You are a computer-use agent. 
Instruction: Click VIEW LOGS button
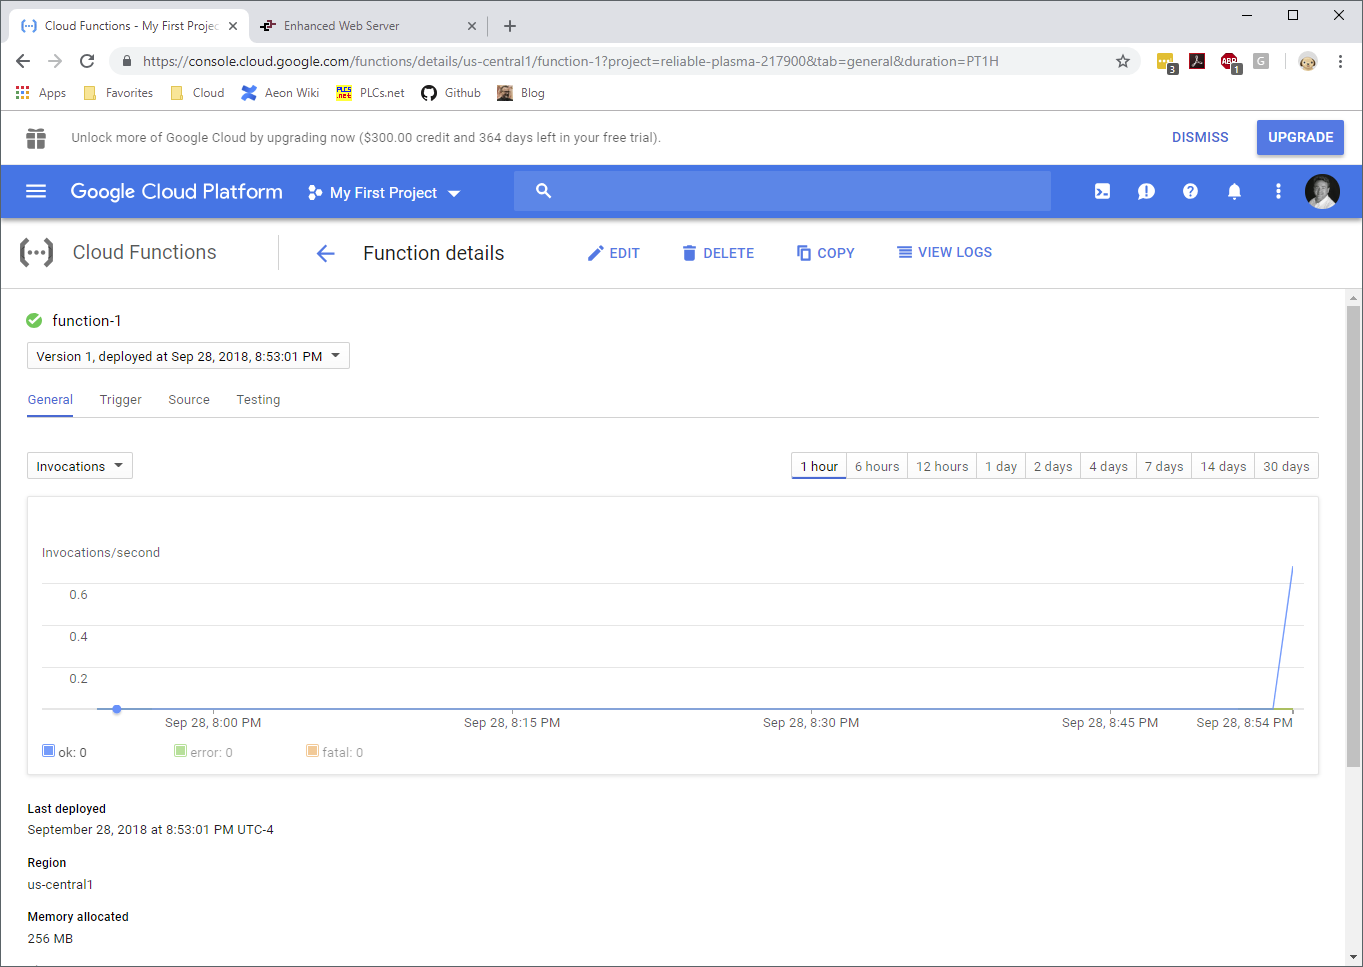[945, 252]
